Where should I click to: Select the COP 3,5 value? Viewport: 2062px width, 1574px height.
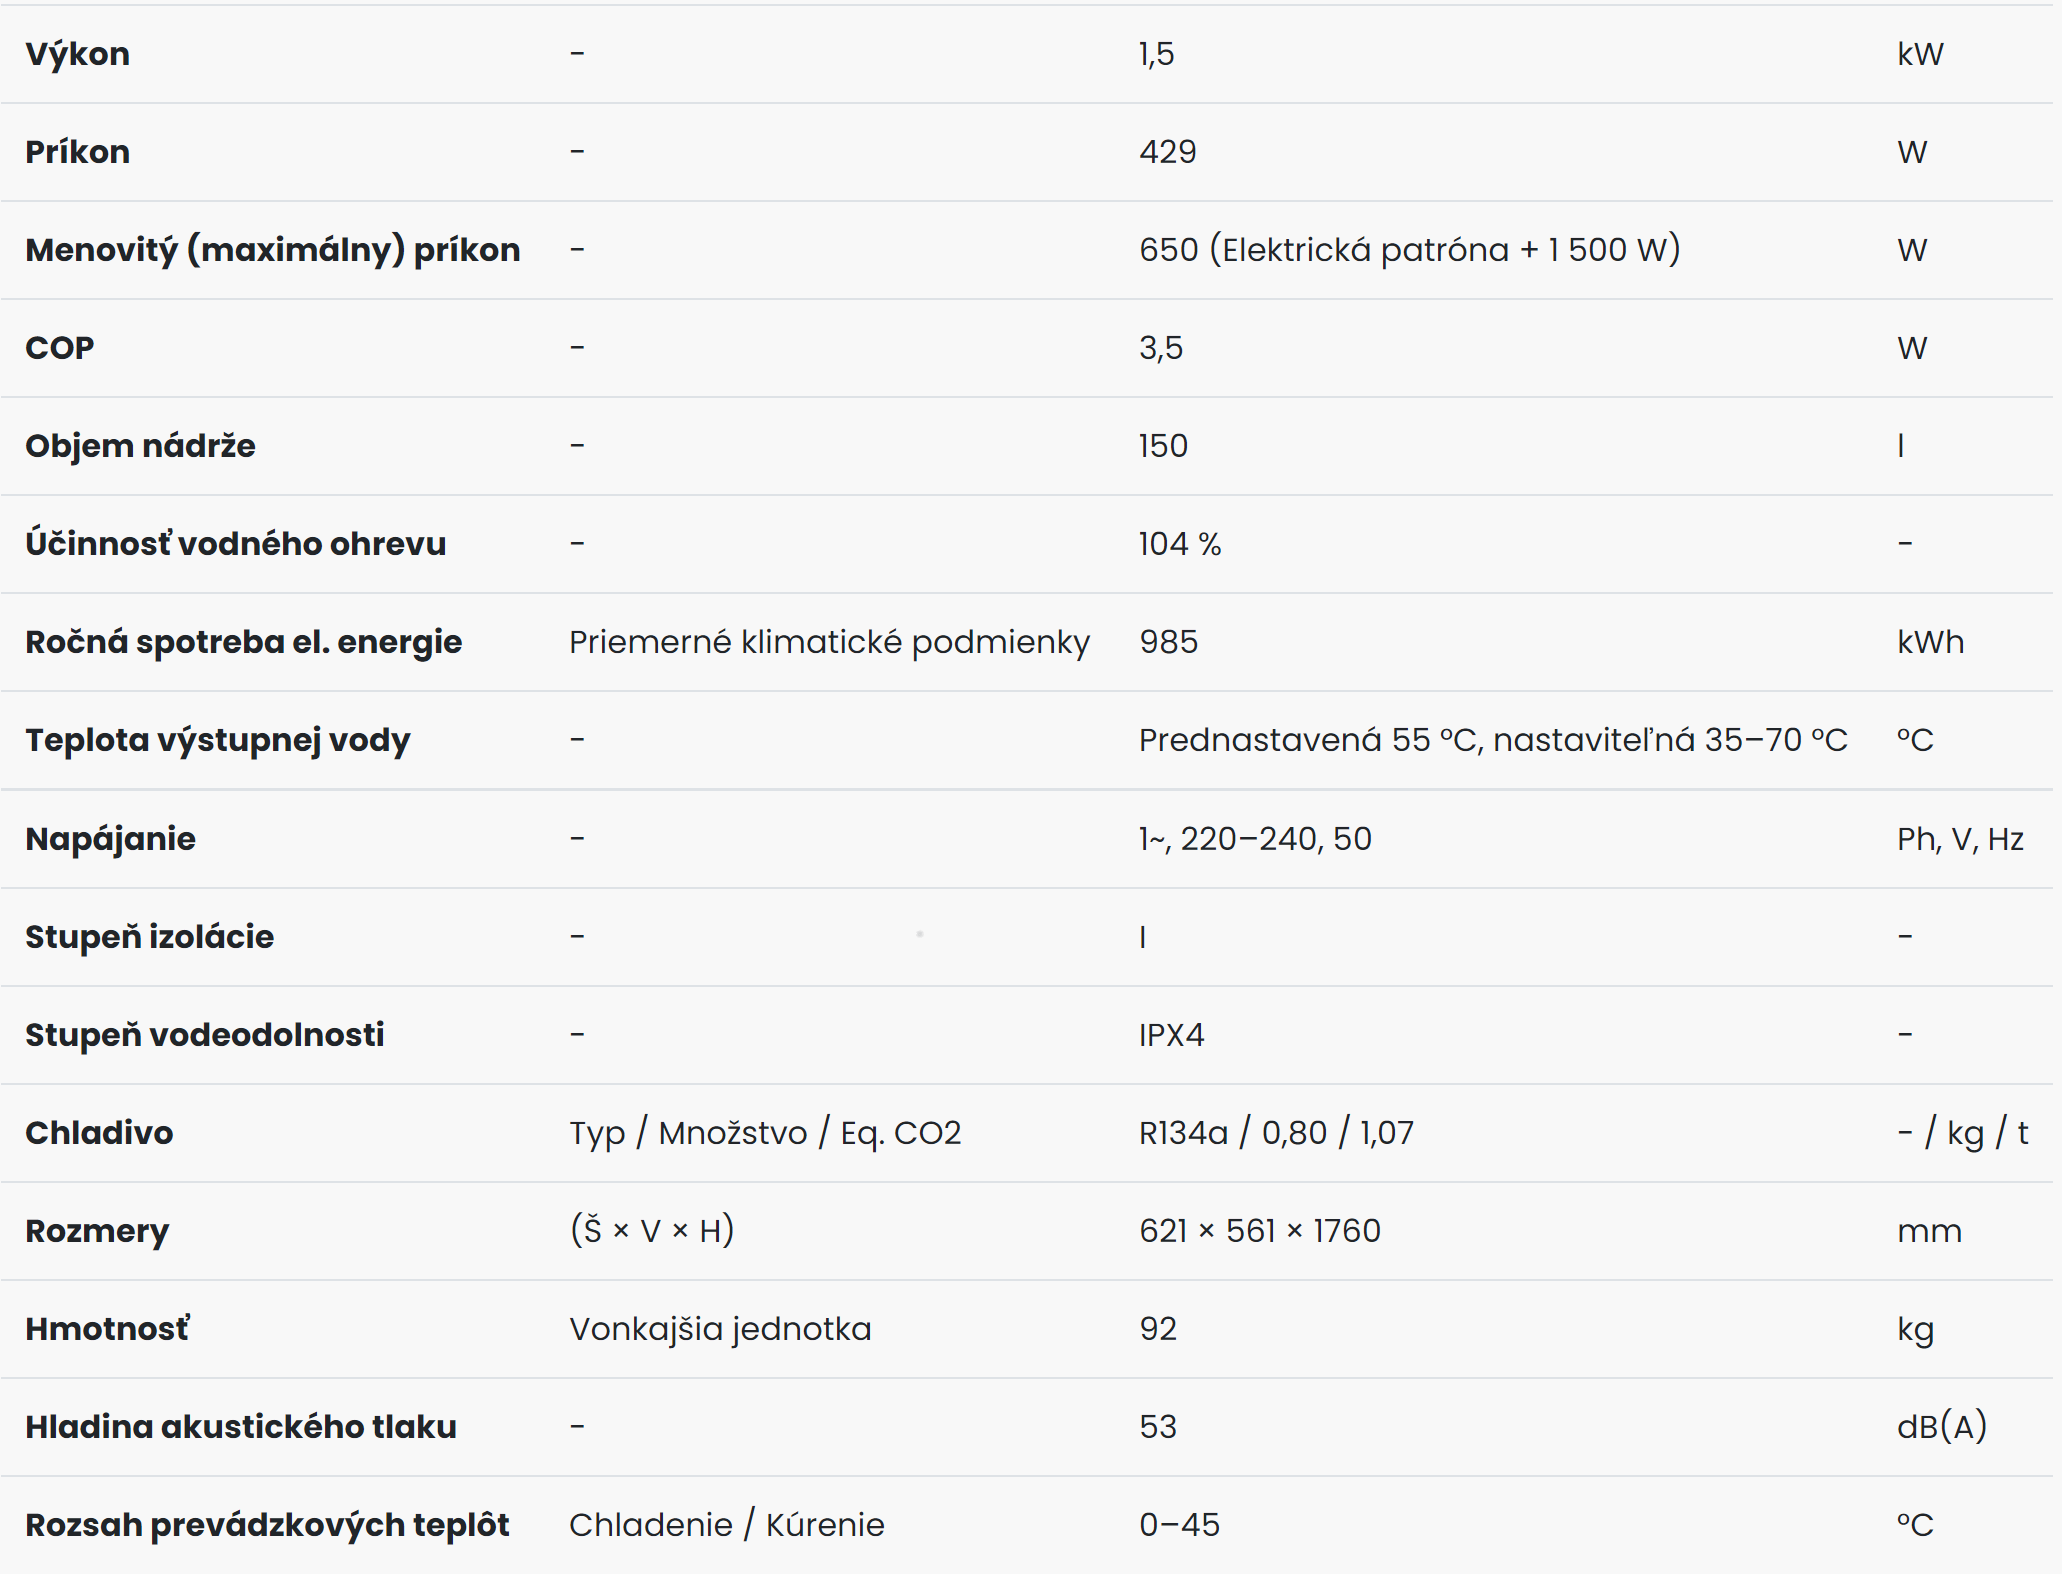[1161, 348]
